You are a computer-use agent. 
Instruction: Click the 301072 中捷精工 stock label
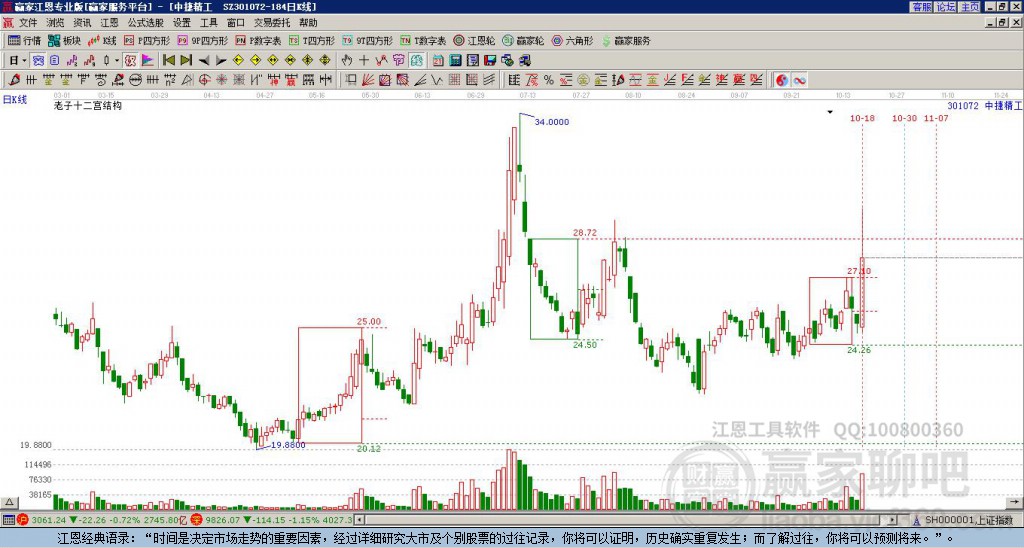pos(984,106)
